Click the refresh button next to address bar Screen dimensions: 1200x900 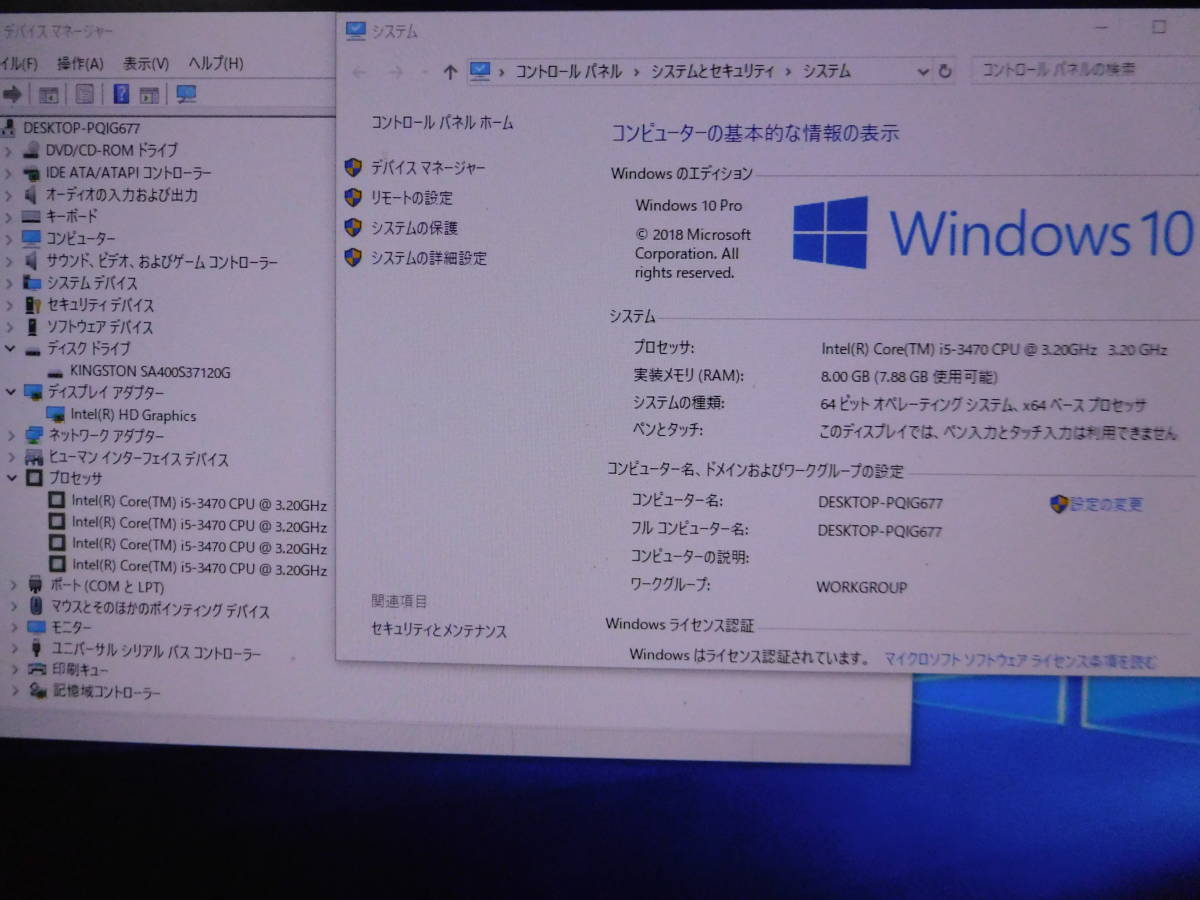(946, 72)
